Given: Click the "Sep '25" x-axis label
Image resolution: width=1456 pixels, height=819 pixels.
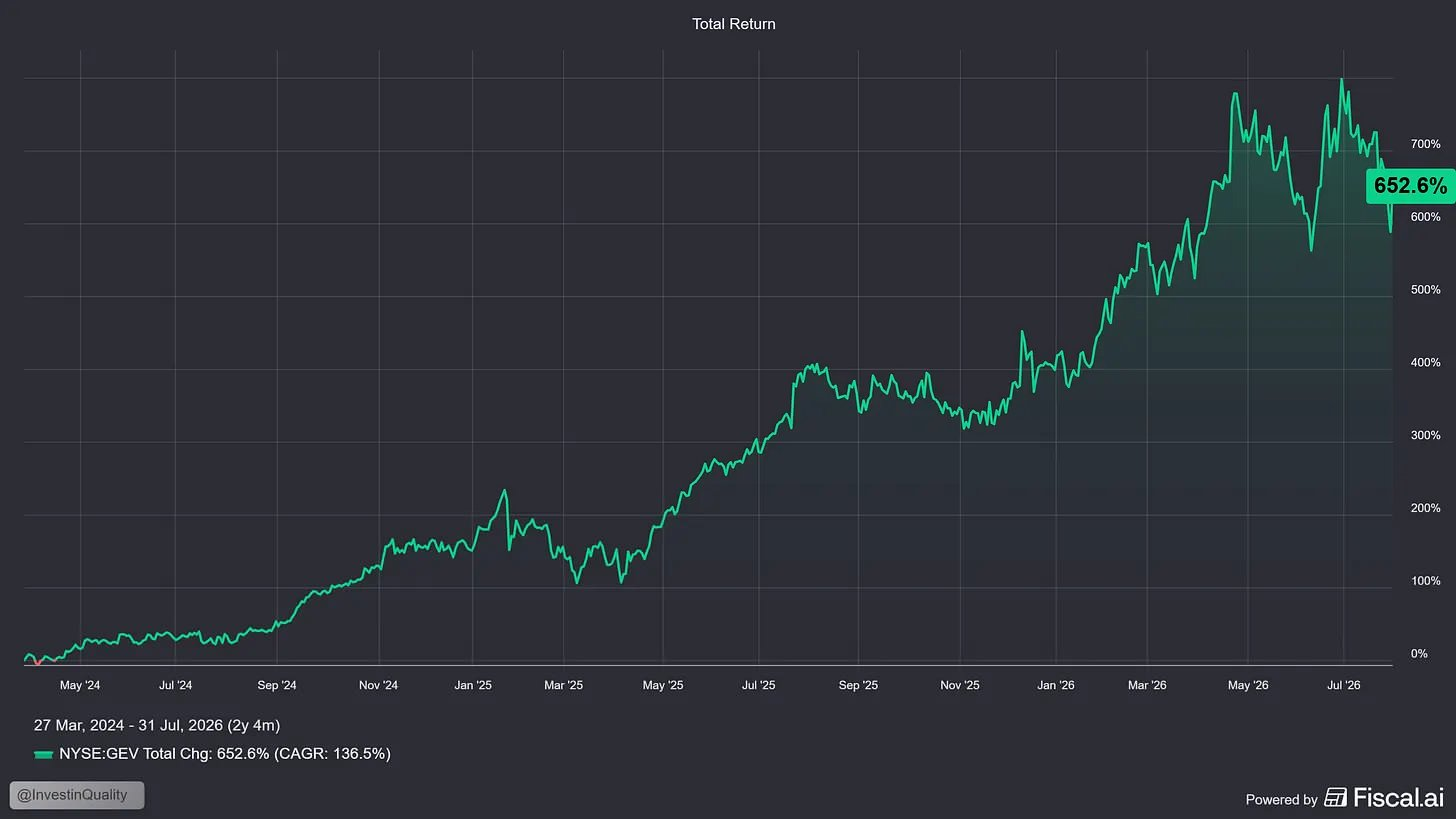Looking at the screenshot, I should click(858, 685).
